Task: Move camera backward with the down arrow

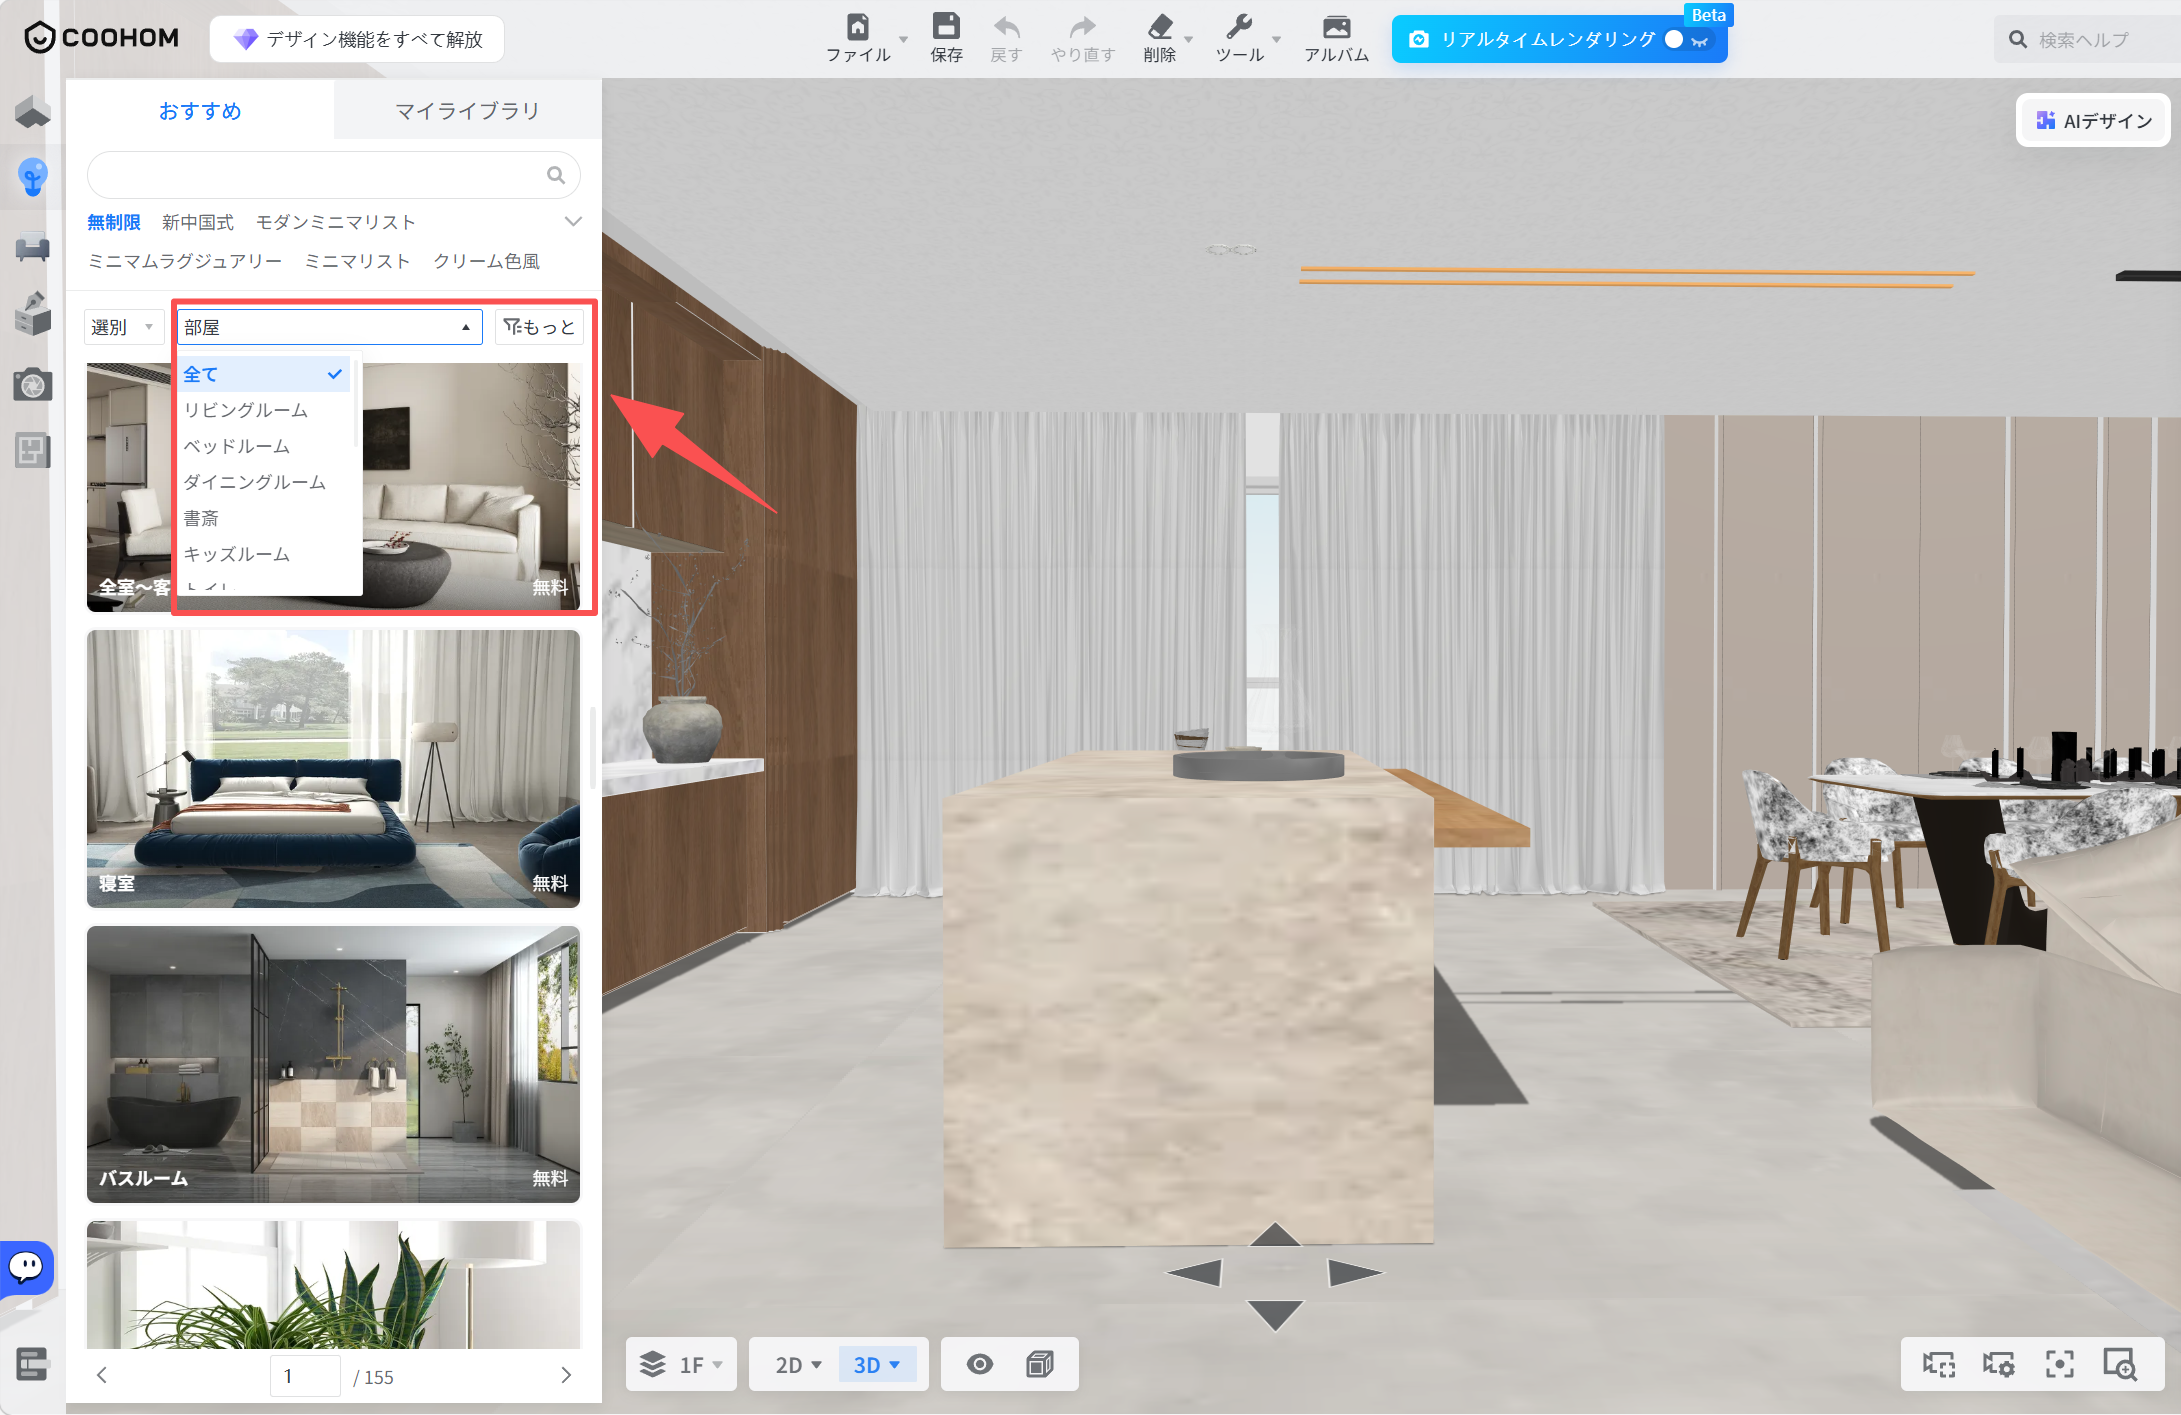Action: pyautogui.click(x=1275, y=1315)
